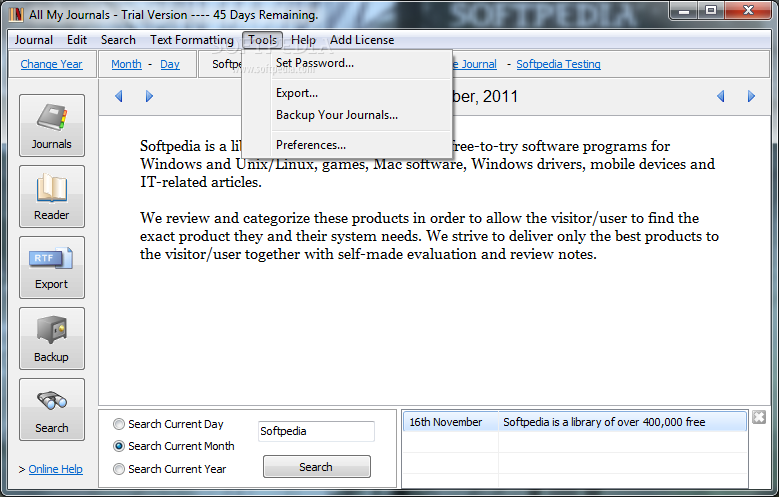Click the partly hidden Journal link in top bar
The image size is (779, 497).
474,64
